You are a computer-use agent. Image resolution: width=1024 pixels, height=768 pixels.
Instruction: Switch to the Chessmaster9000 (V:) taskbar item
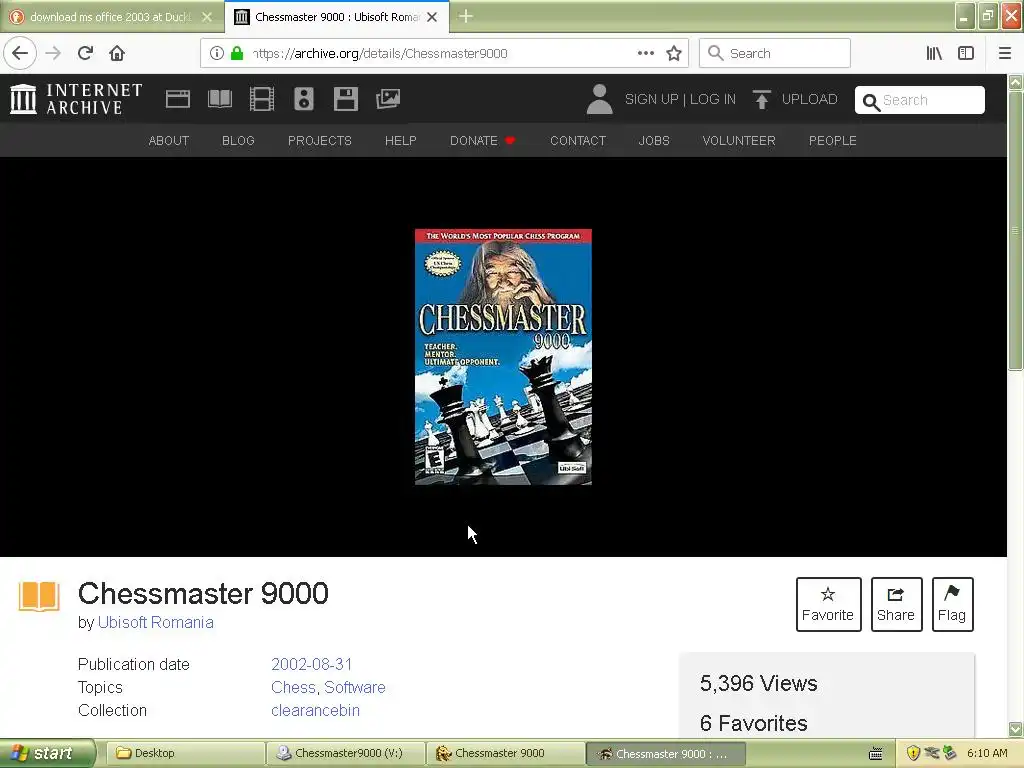pyautogui.click(x=345, y=753)
